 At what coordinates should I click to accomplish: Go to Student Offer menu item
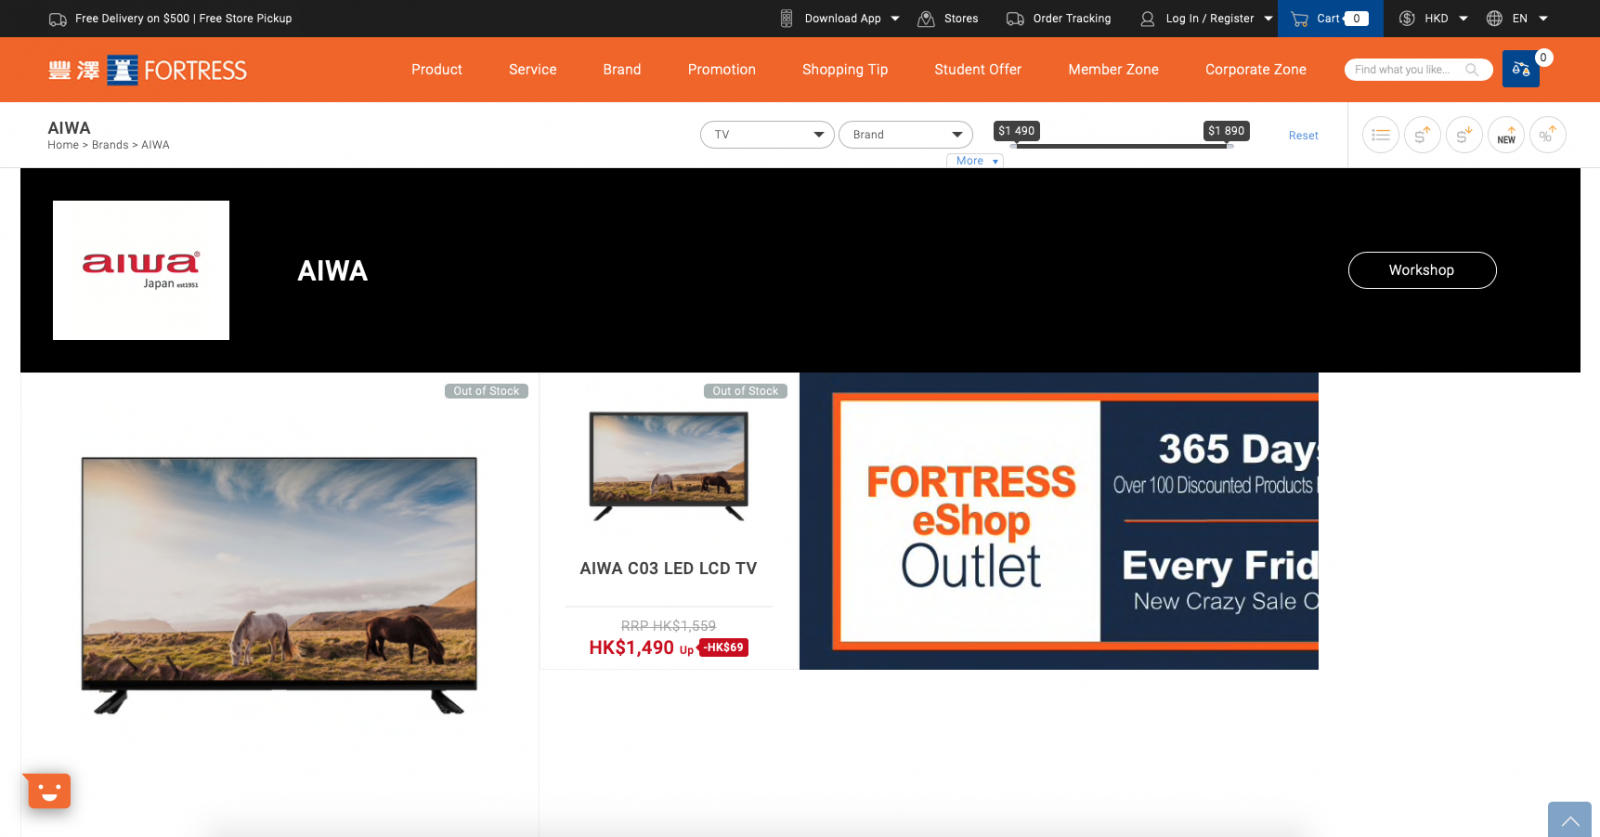tap(977, 70)
